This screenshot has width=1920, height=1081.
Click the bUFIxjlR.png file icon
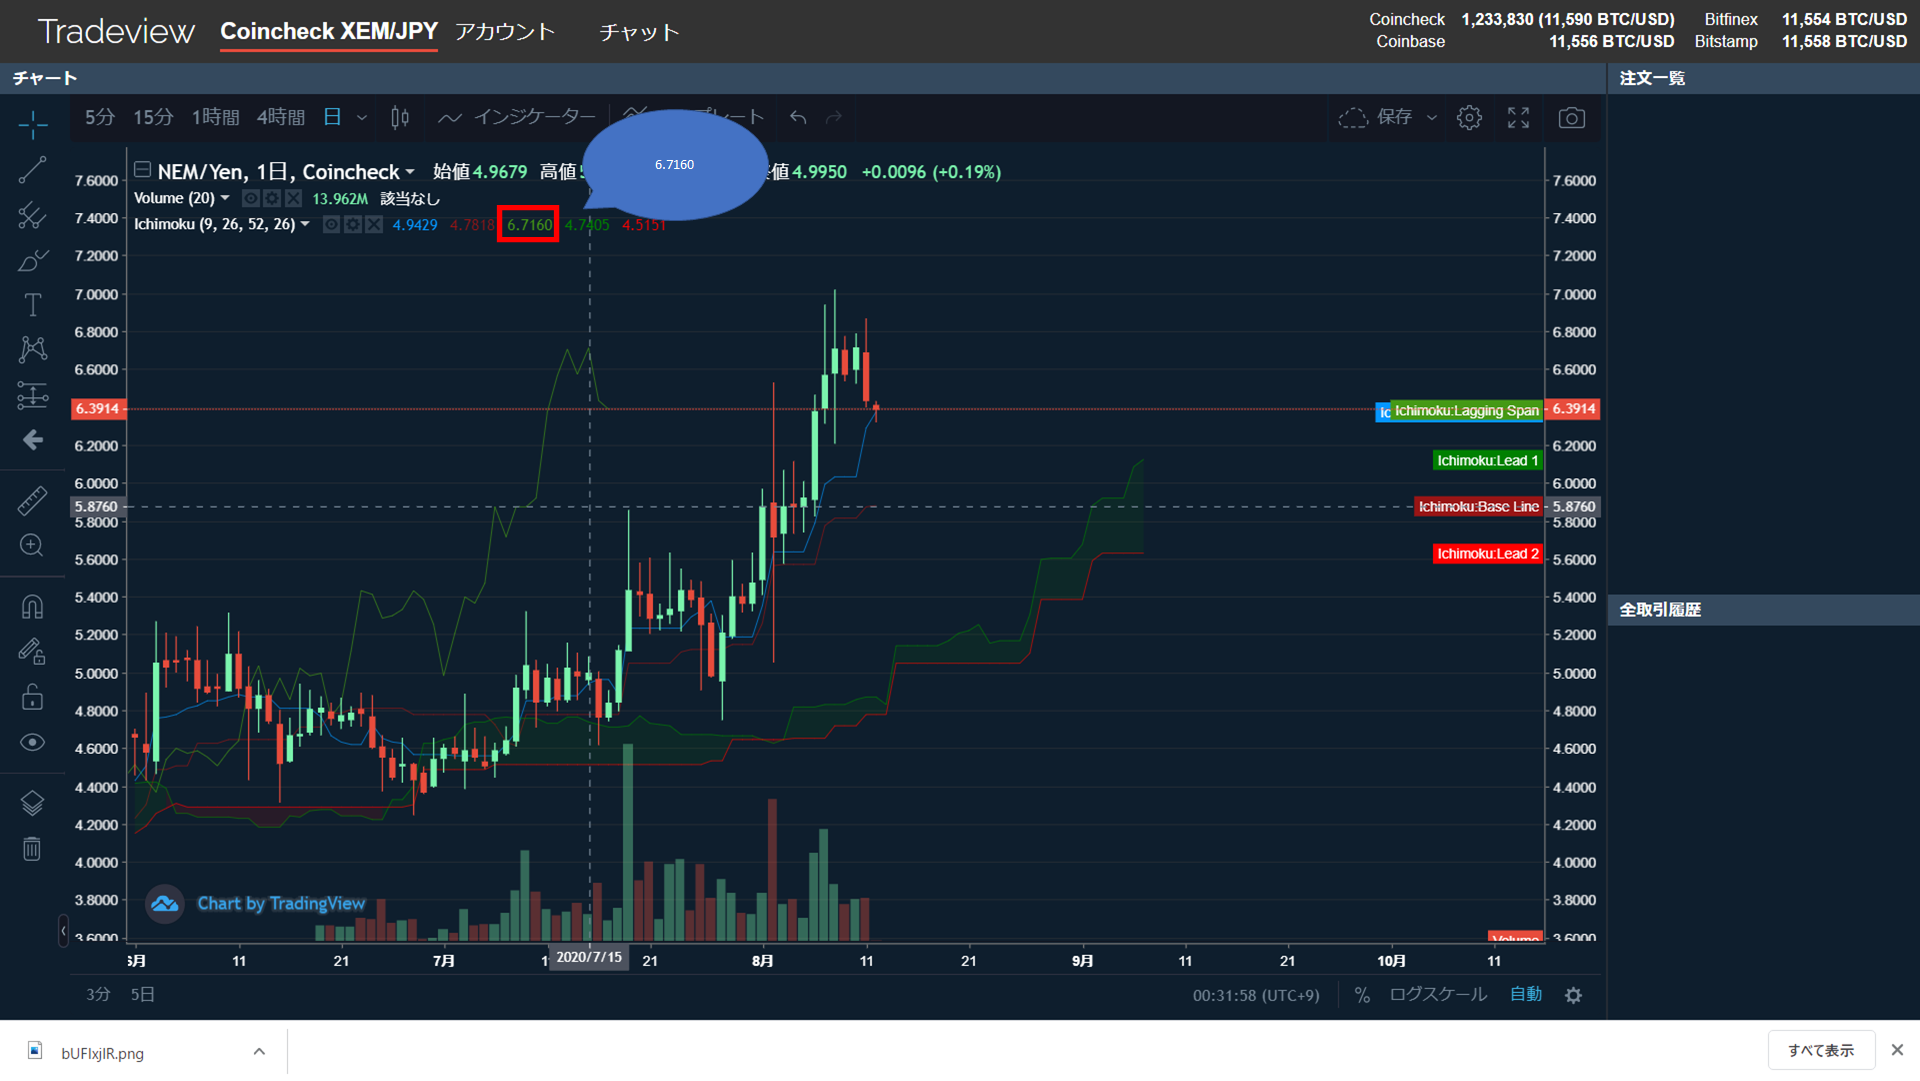35,1051
